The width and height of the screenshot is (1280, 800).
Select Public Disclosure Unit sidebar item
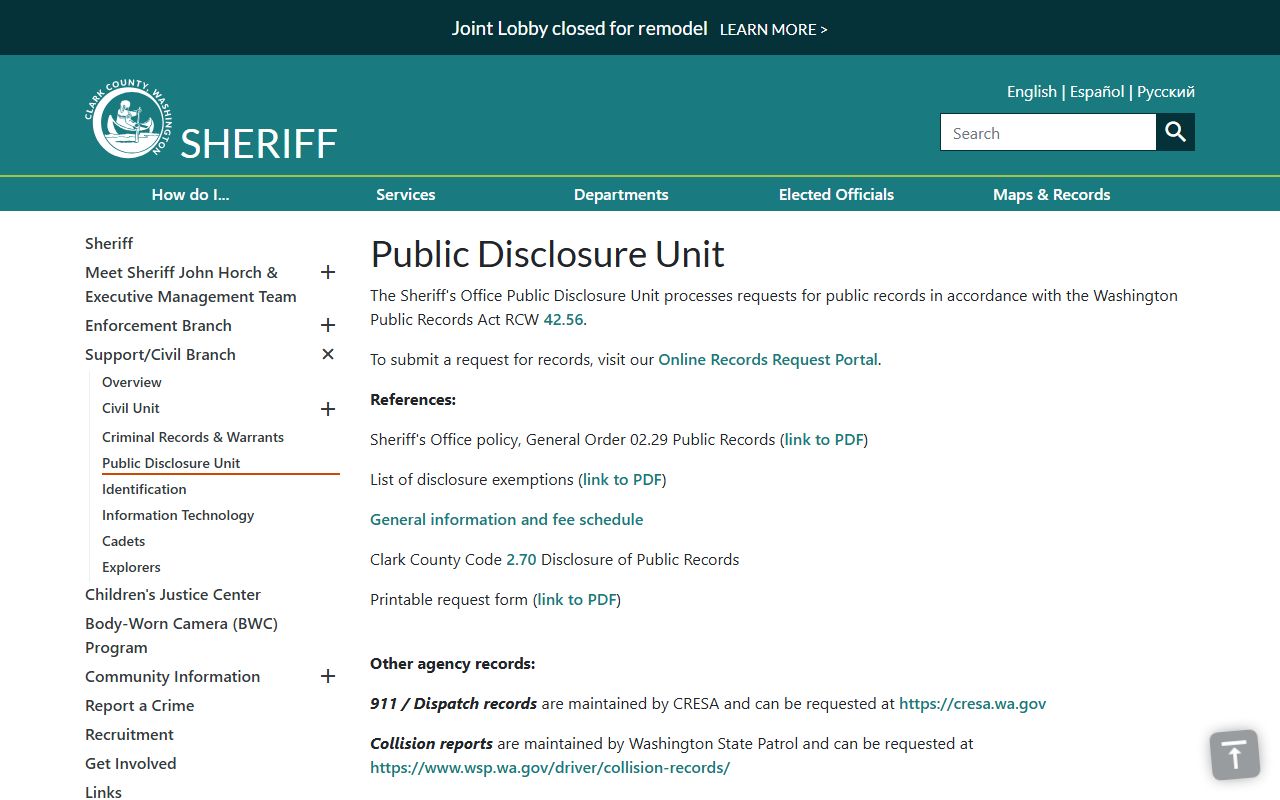(x=171, y=463)
